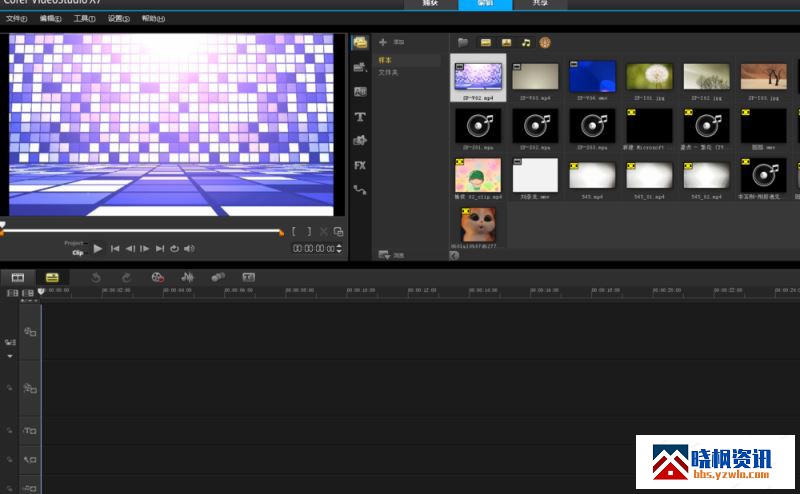The height and width of the screenshot is (494, 800).
Task: Step to the next frame
Action: click(x=145, y=249)
